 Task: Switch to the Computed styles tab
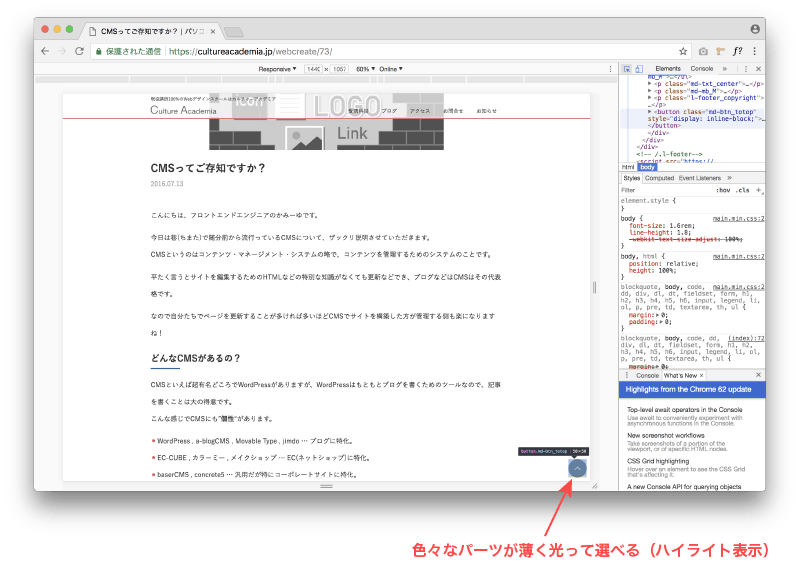click(659, 178)
